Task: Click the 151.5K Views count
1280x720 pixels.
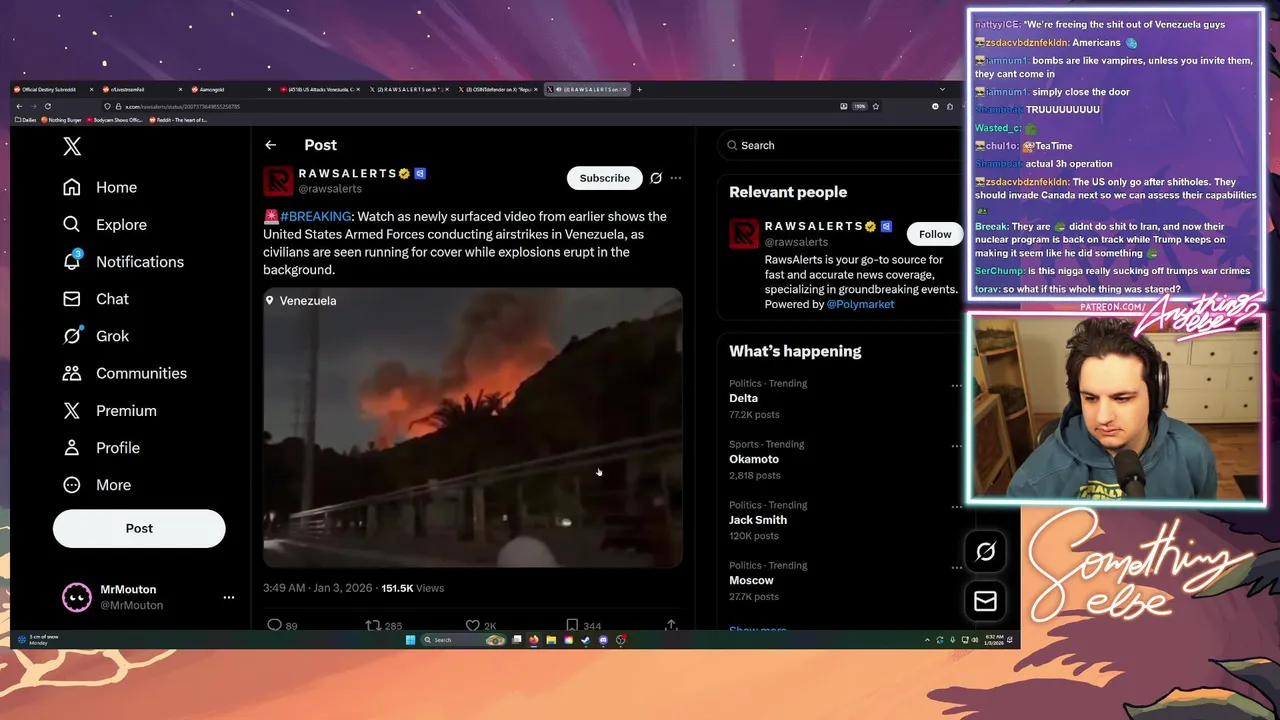Action: [412, 588]
